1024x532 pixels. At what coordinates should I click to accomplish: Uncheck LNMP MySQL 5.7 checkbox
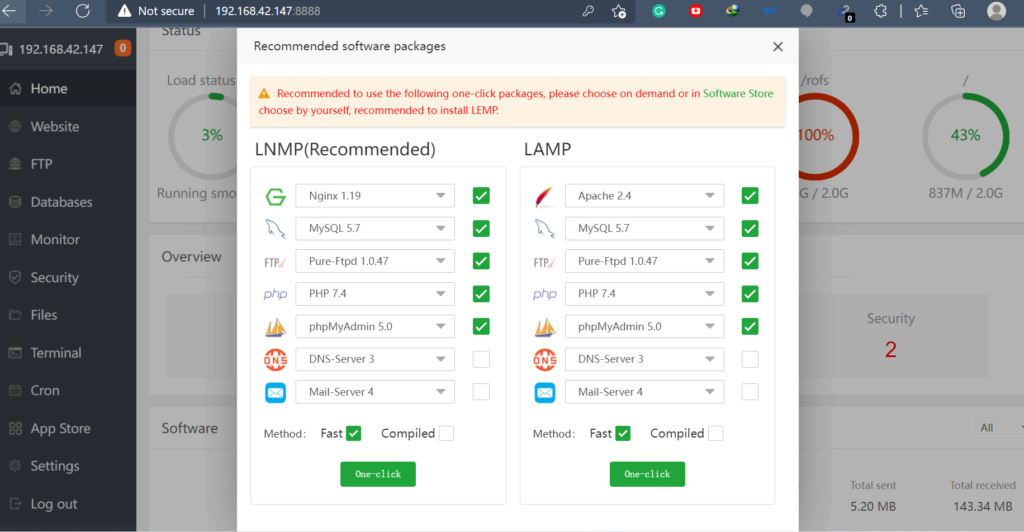tap(481, 228)
